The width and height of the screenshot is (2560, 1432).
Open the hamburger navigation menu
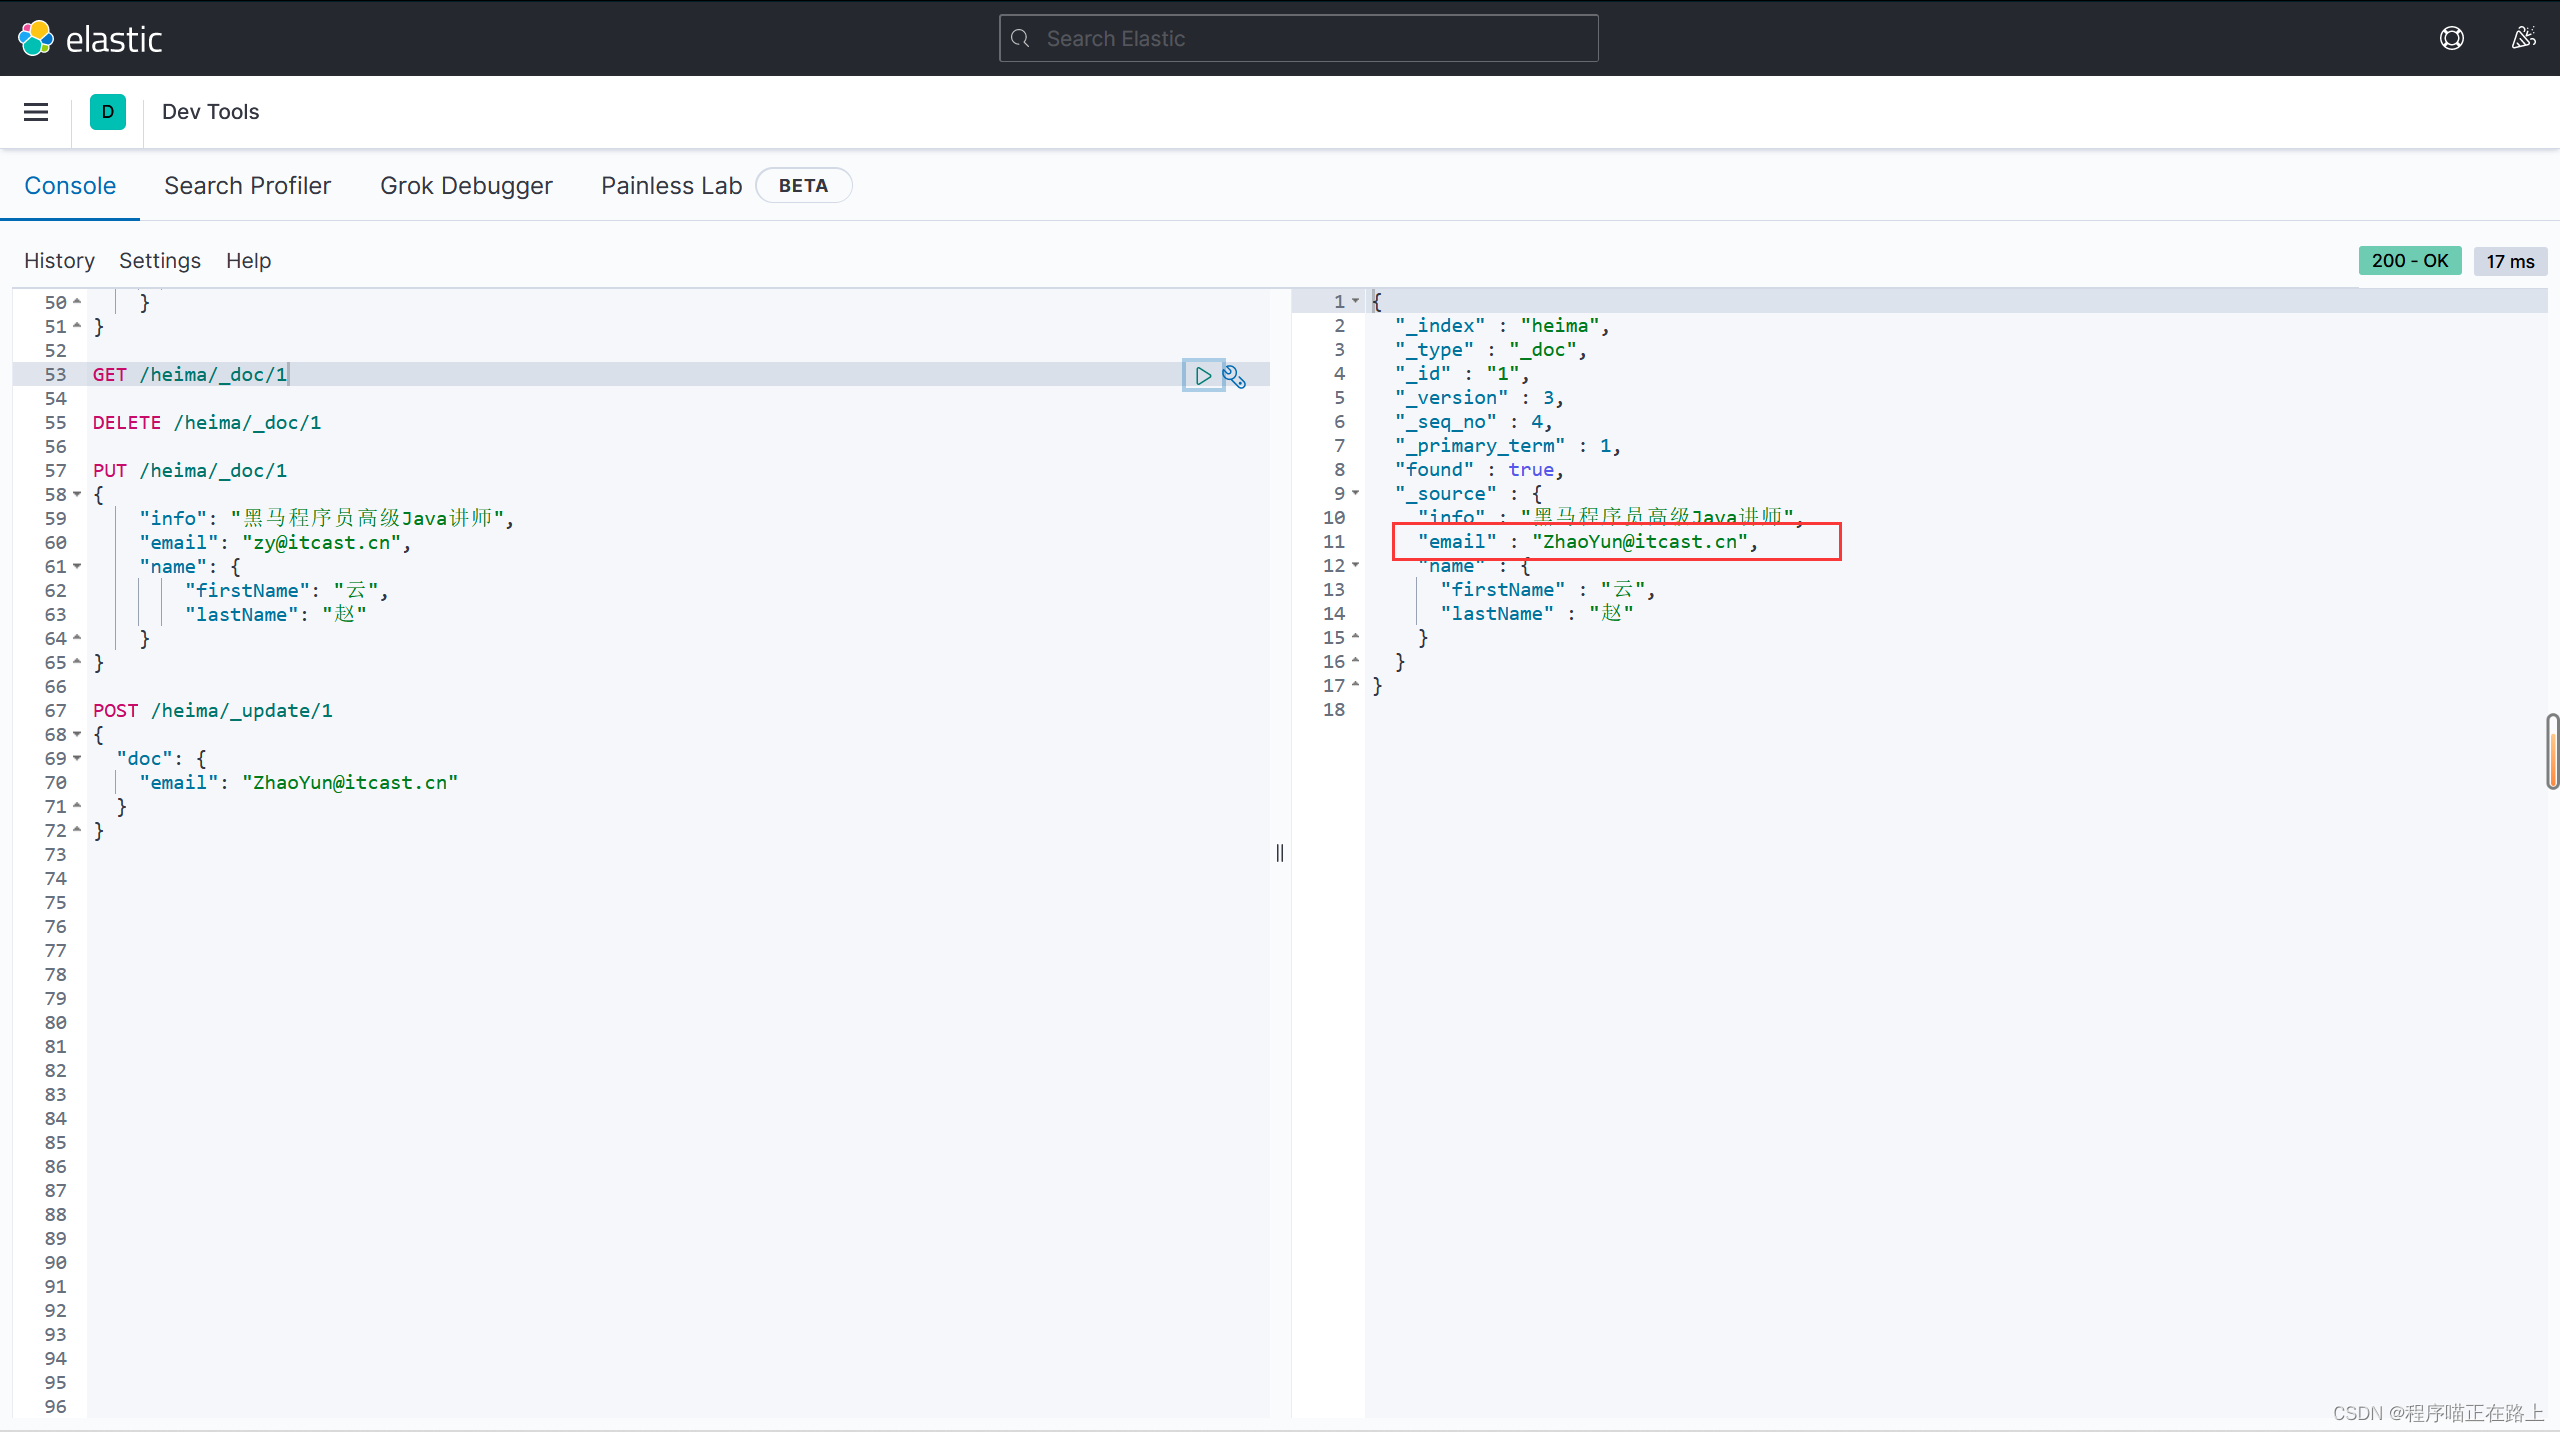coord(36,112)
